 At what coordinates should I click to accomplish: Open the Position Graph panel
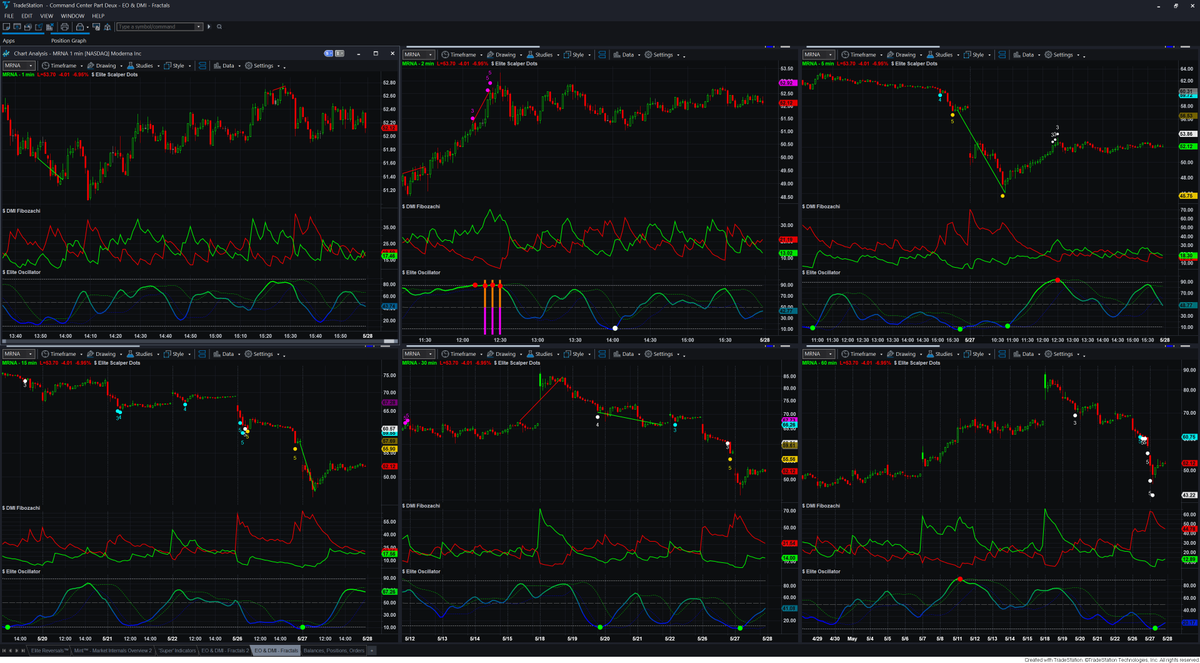[69, 41]
